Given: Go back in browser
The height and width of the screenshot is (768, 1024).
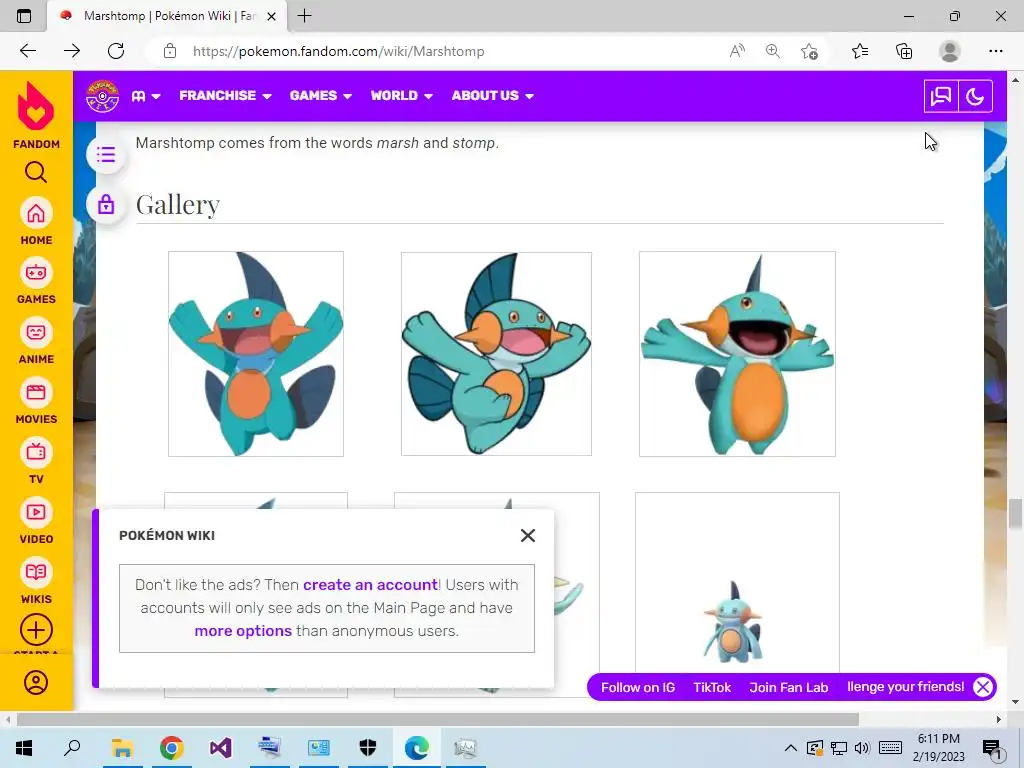Looking at the screenshot, I should click(x=28, y=51).
